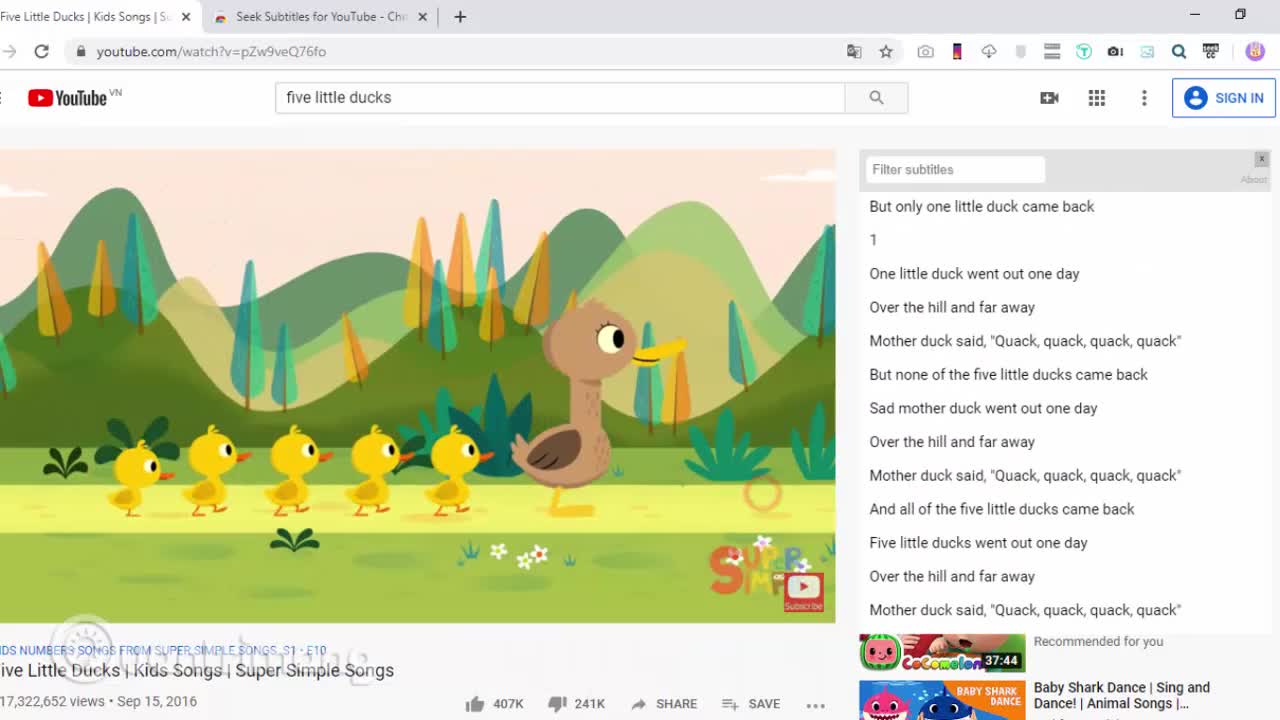Open the YouTube settings three-dot menu
The width and height of the screenshot is (1280, 720).
point(1144,97)
